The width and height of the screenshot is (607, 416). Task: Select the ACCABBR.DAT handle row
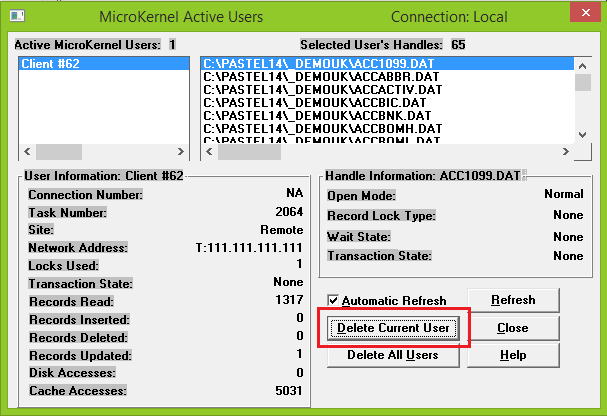point(387,77)
